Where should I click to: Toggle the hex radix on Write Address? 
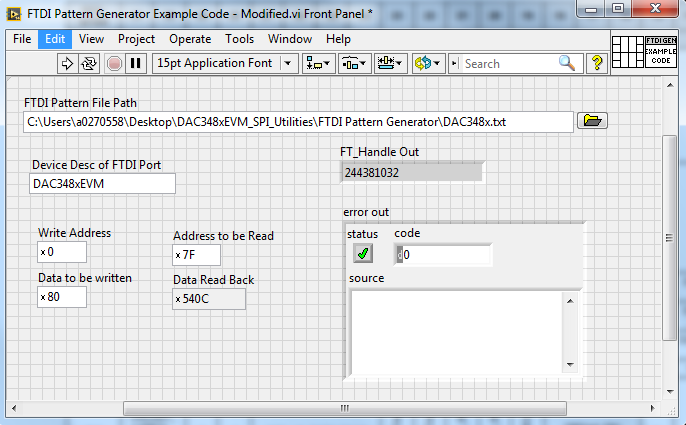(43, 252)
